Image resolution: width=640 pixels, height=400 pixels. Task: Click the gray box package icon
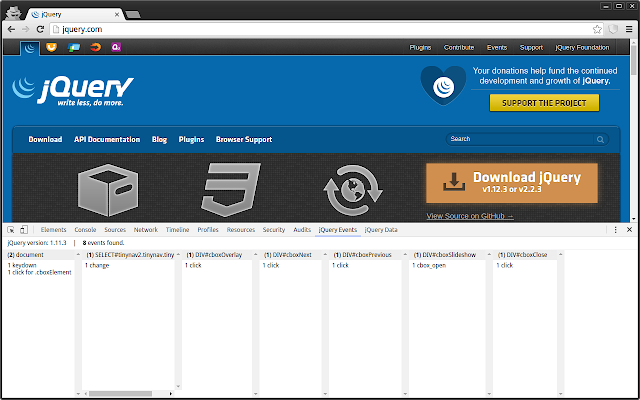(108, 190)
